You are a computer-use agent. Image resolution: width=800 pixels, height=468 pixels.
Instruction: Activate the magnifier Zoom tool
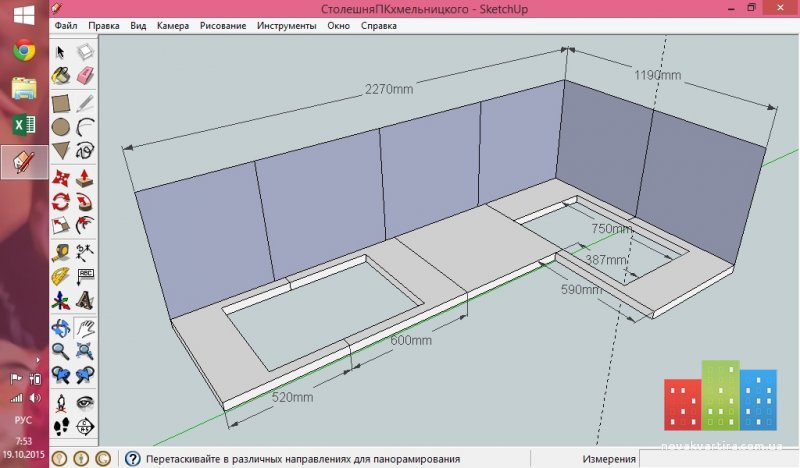click(61, 351)
